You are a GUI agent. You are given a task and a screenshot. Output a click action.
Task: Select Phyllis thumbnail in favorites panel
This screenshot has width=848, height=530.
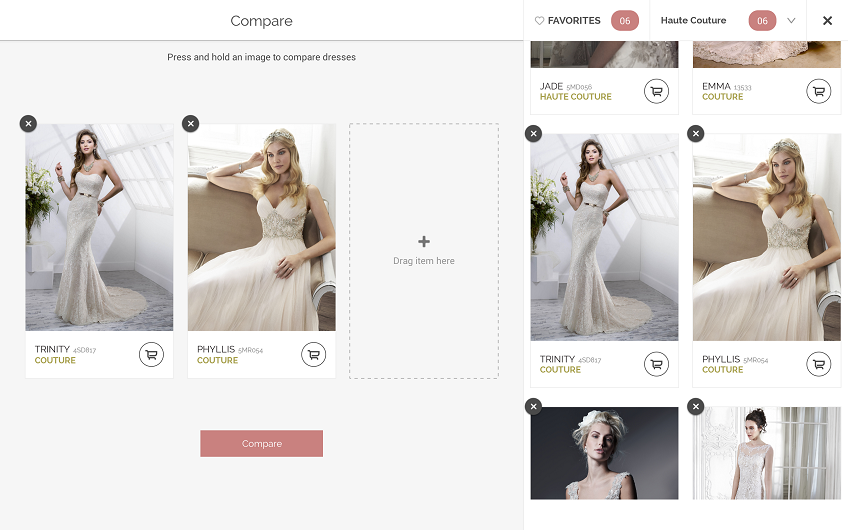tap(767, 237)
